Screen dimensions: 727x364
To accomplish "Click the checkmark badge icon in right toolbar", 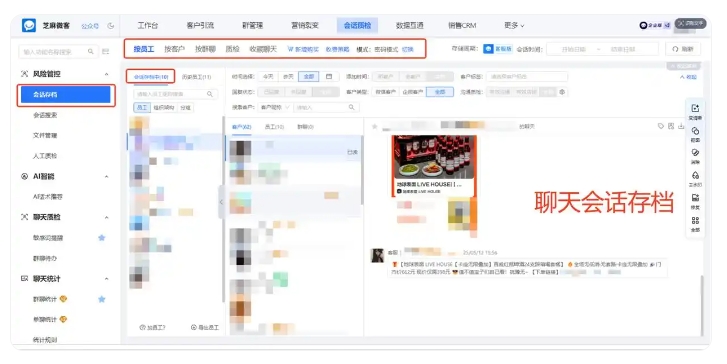I will (695, 153).
